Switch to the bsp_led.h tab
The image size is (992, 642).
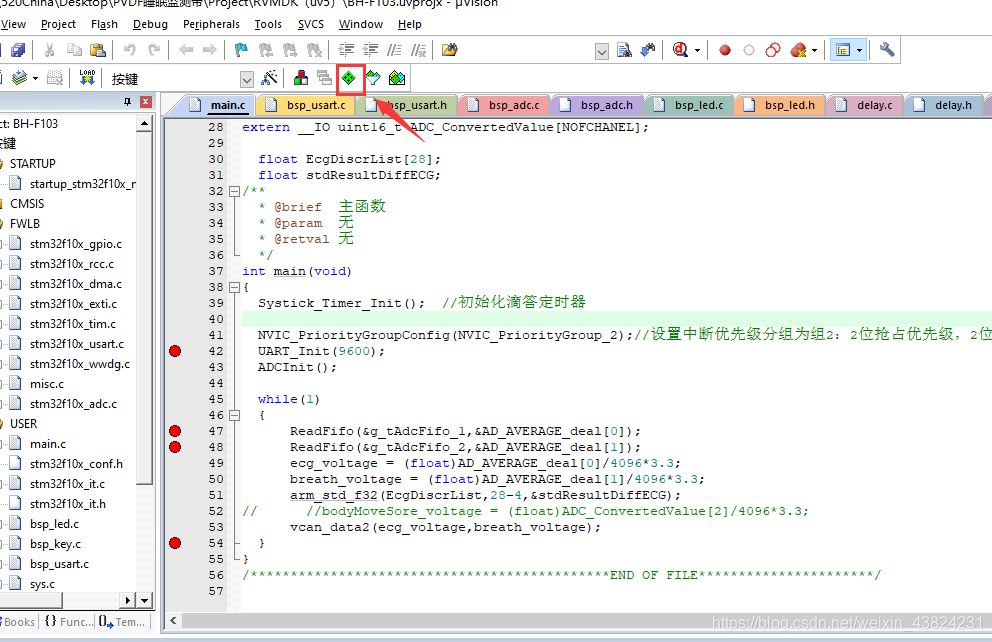tap(782, 105)
